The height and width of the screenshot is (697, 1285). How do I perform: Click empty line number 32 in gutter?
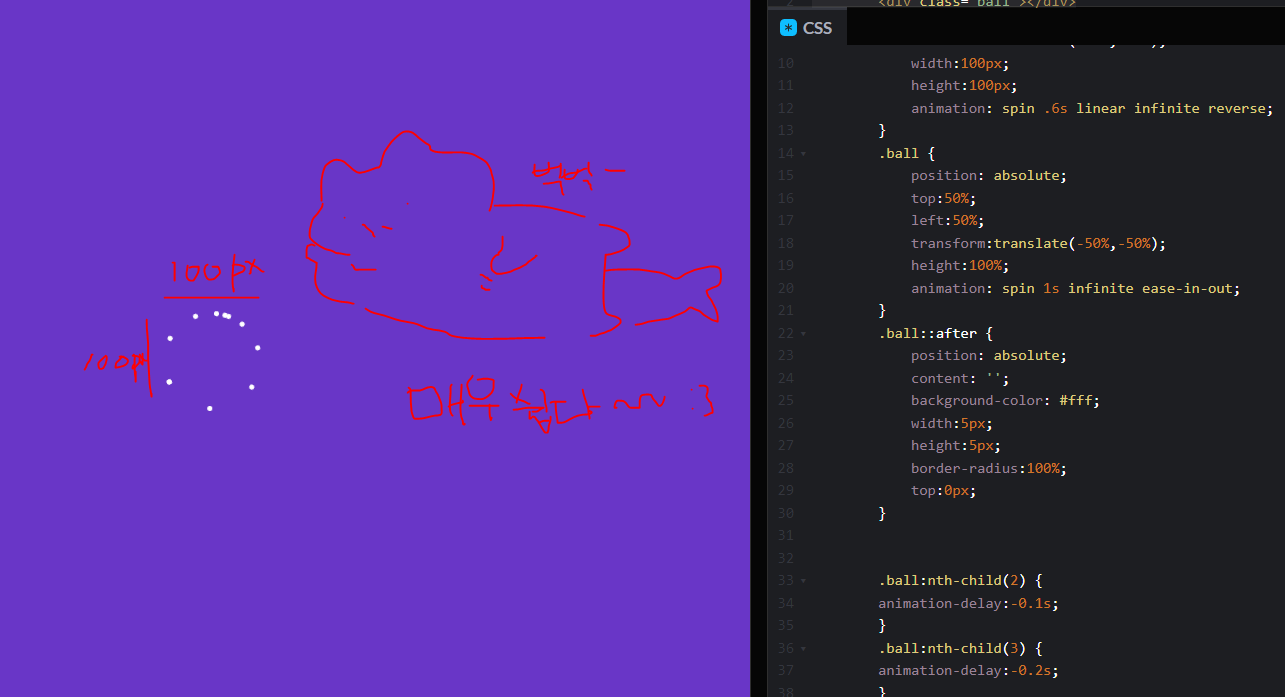(785, 558)
